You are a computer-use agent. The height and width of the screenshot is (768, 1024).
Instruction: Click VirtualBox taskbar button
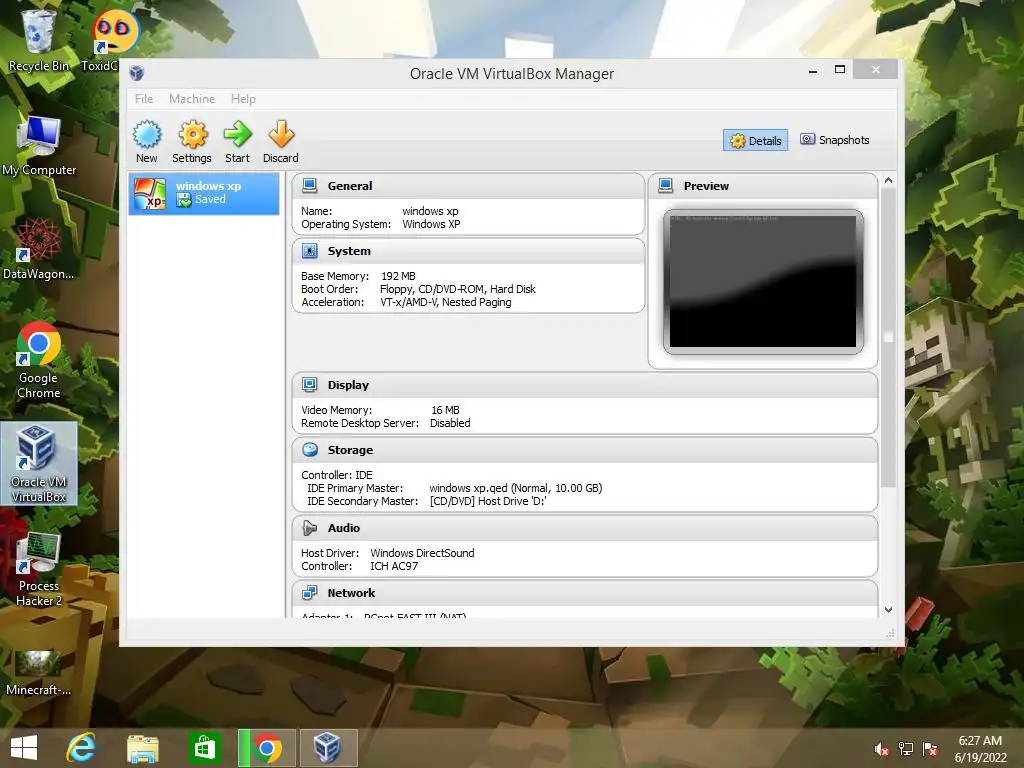tap(327, 748)
